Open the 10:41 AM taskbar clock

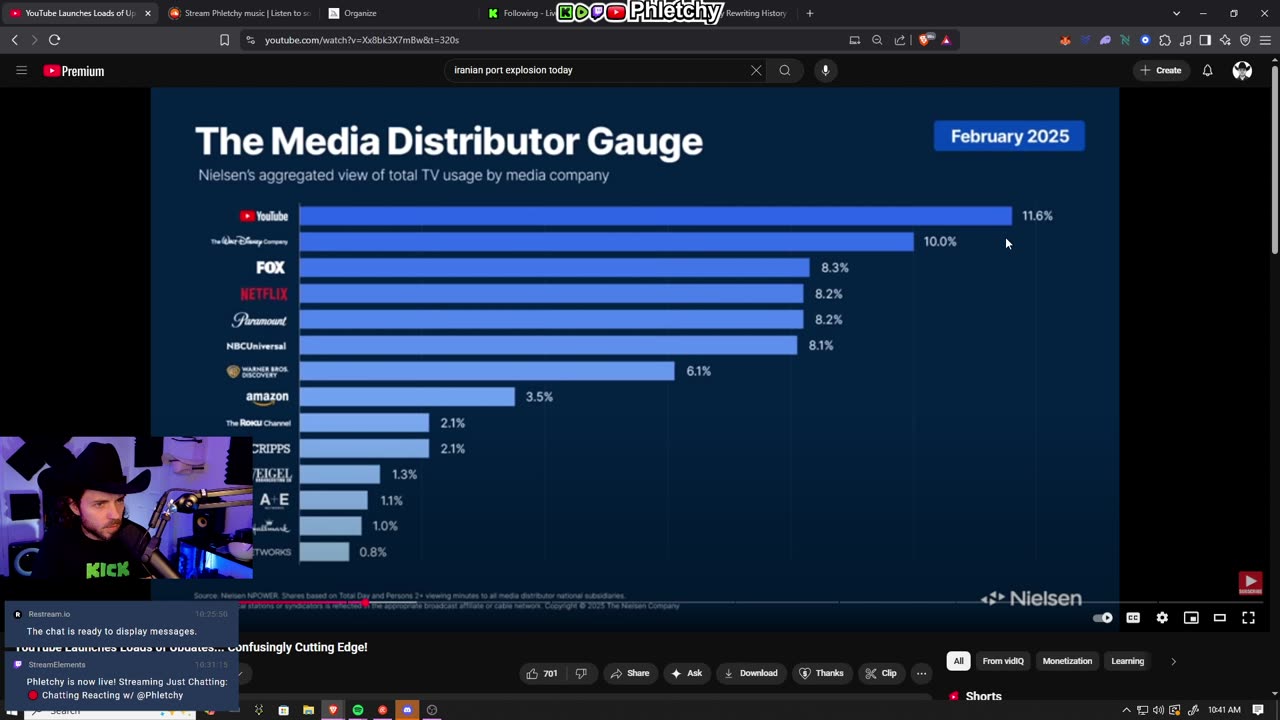1224,710
